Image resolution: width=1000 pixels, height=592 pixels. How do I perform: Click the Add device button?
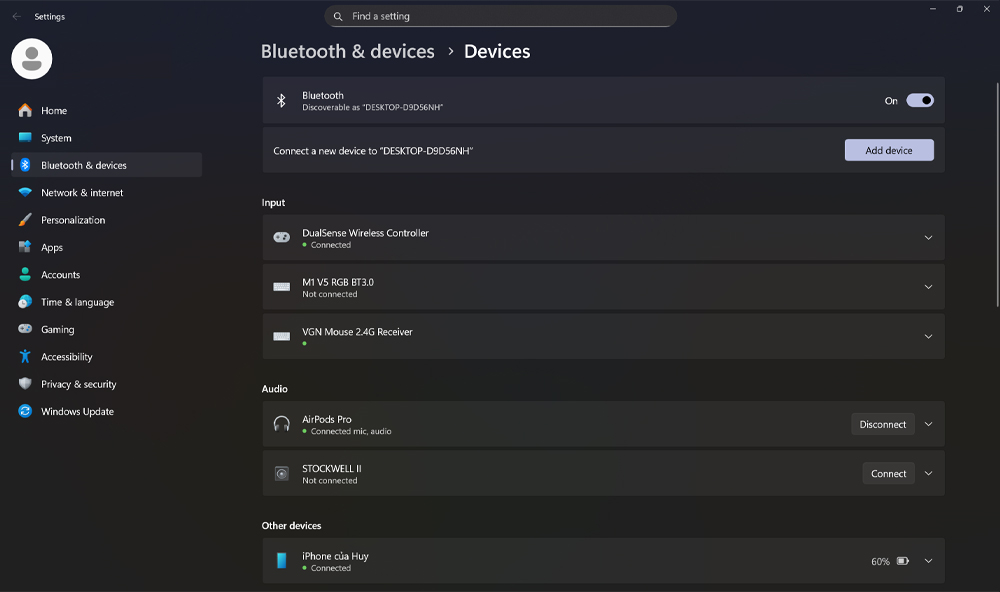click(x=888, y=149)
